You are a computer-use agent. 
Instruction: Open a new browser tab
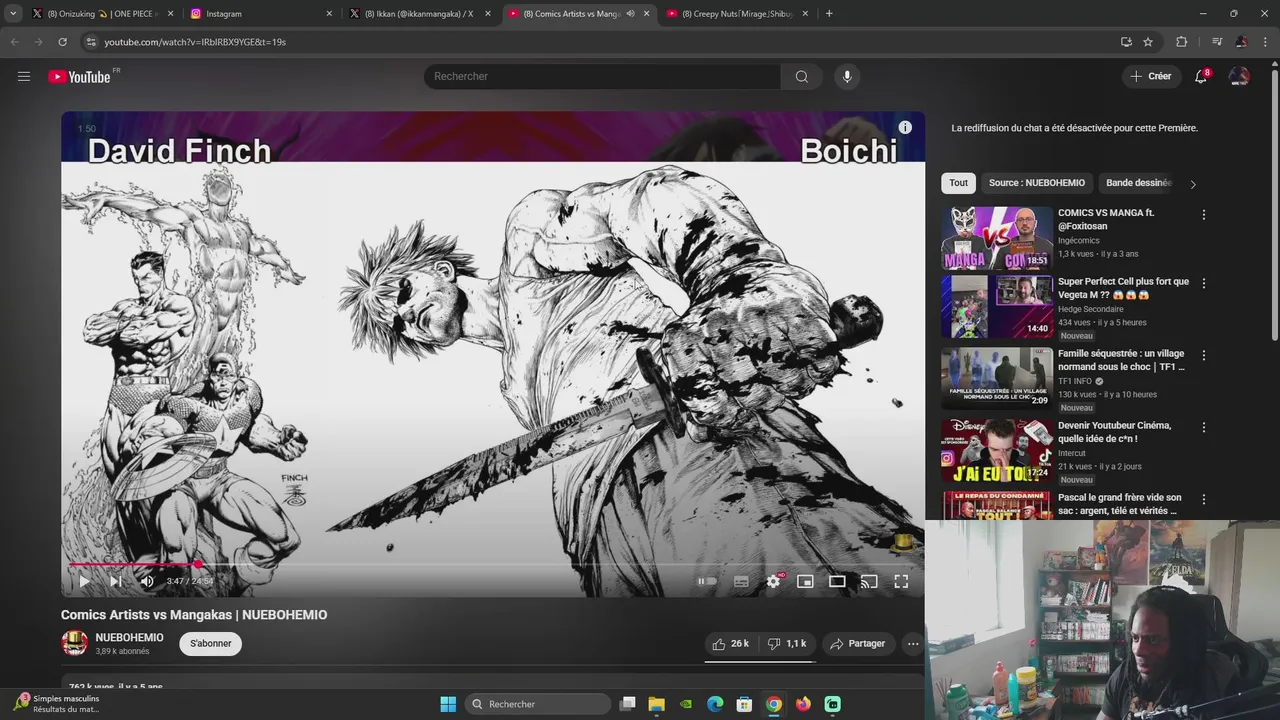click(x=829, y=14)
